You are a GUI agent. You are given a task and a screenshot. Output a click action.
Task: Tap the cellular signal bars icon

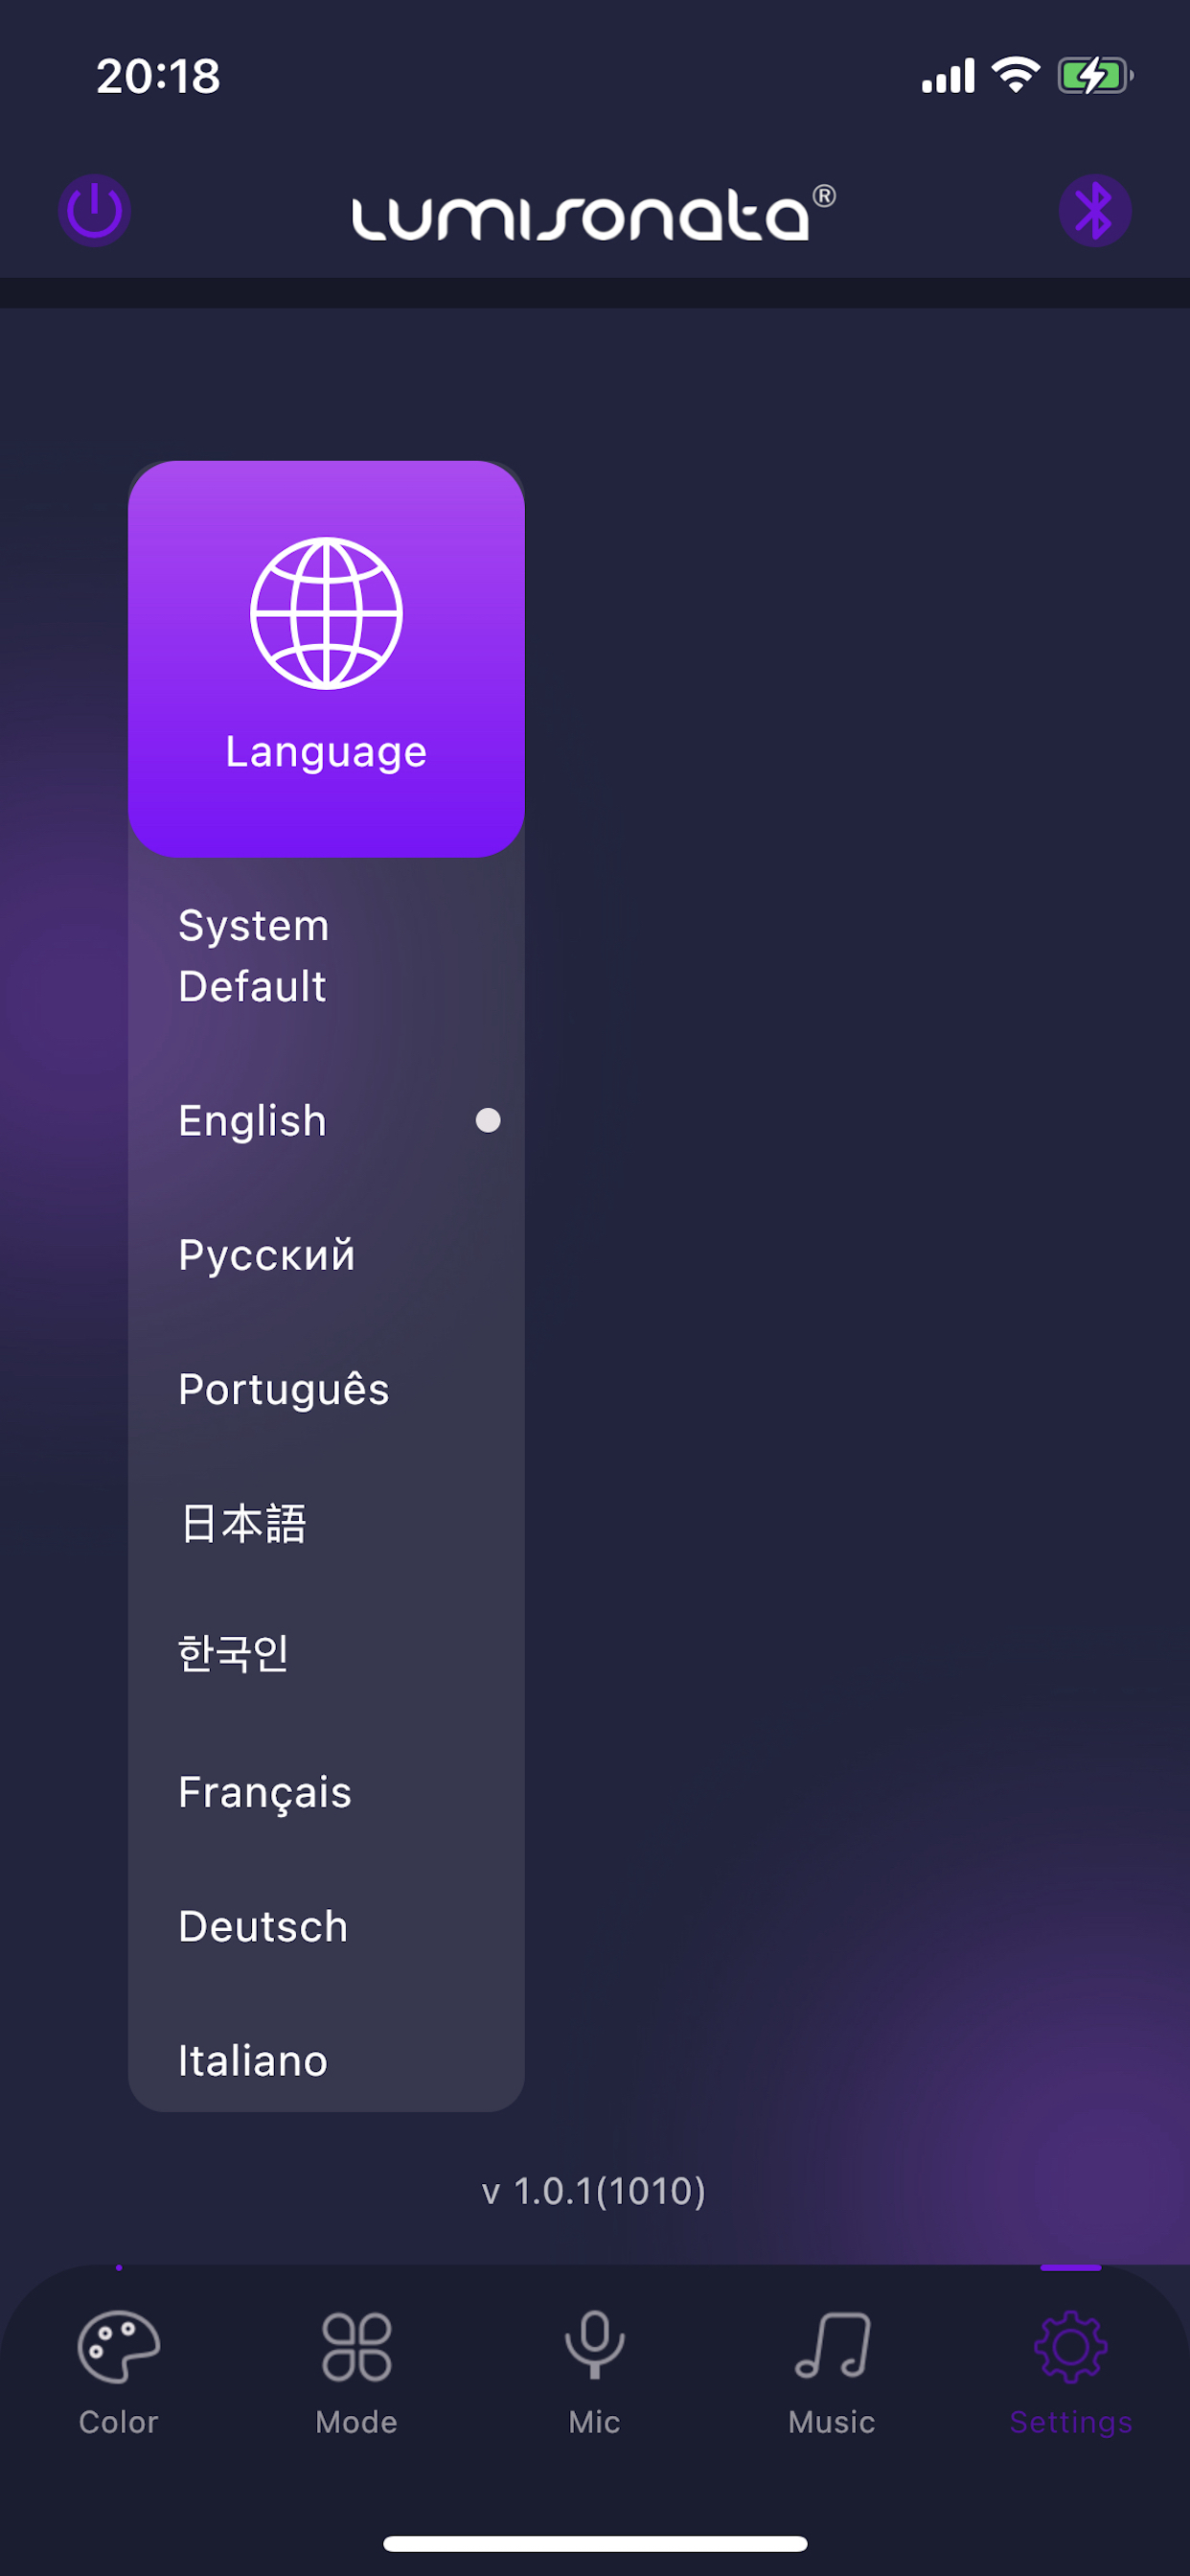pos(948,76)
